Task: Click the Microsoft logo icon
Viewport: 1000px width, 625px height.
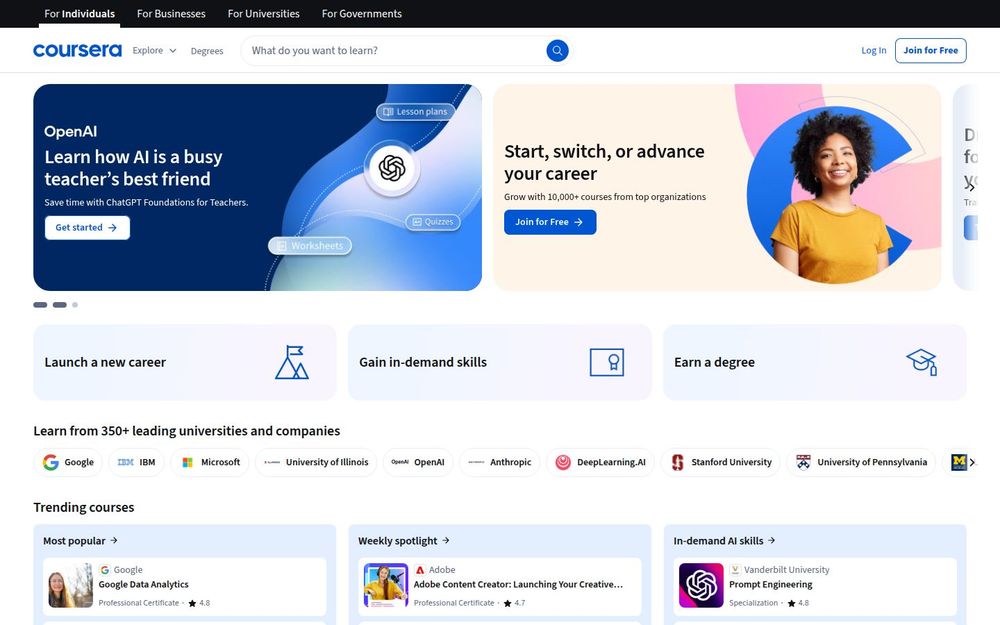Action: (188, 462)
